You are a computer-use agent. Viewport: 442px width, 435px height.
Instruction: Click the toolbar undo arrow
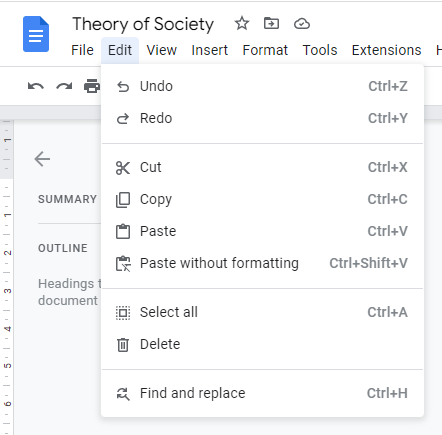point(36,86)
